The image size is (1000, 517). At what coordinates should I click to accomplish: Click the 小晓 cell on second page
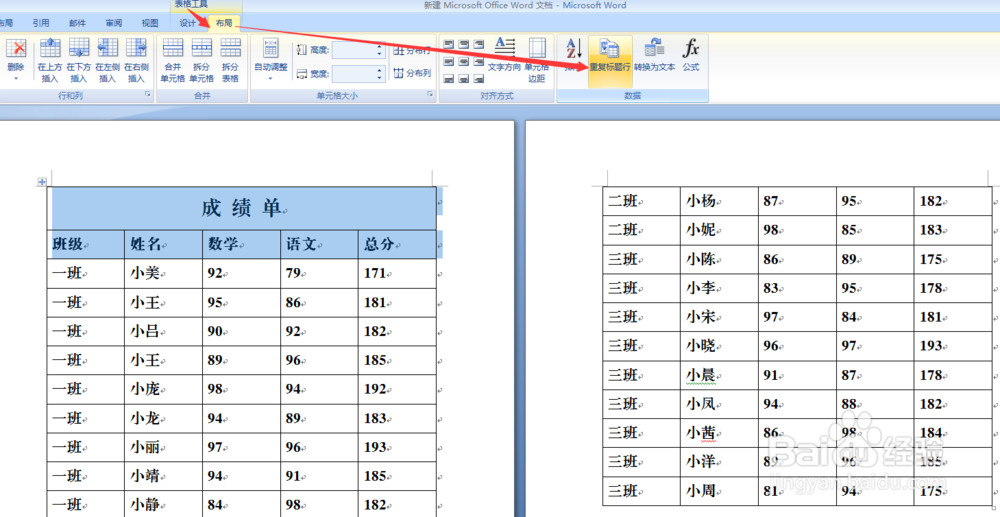pyautogui.click(x=719, y=346)
